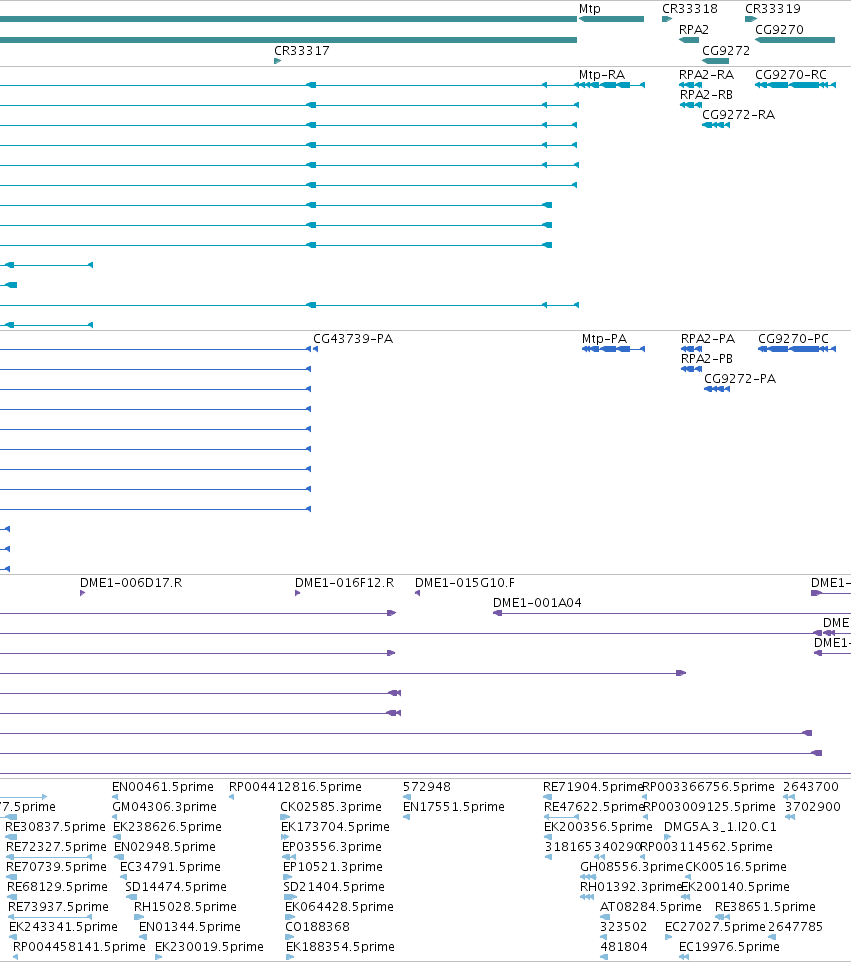Click the CG9270-RC transcript label
This screenshot has width=851, height=962.
pos(791,75)
